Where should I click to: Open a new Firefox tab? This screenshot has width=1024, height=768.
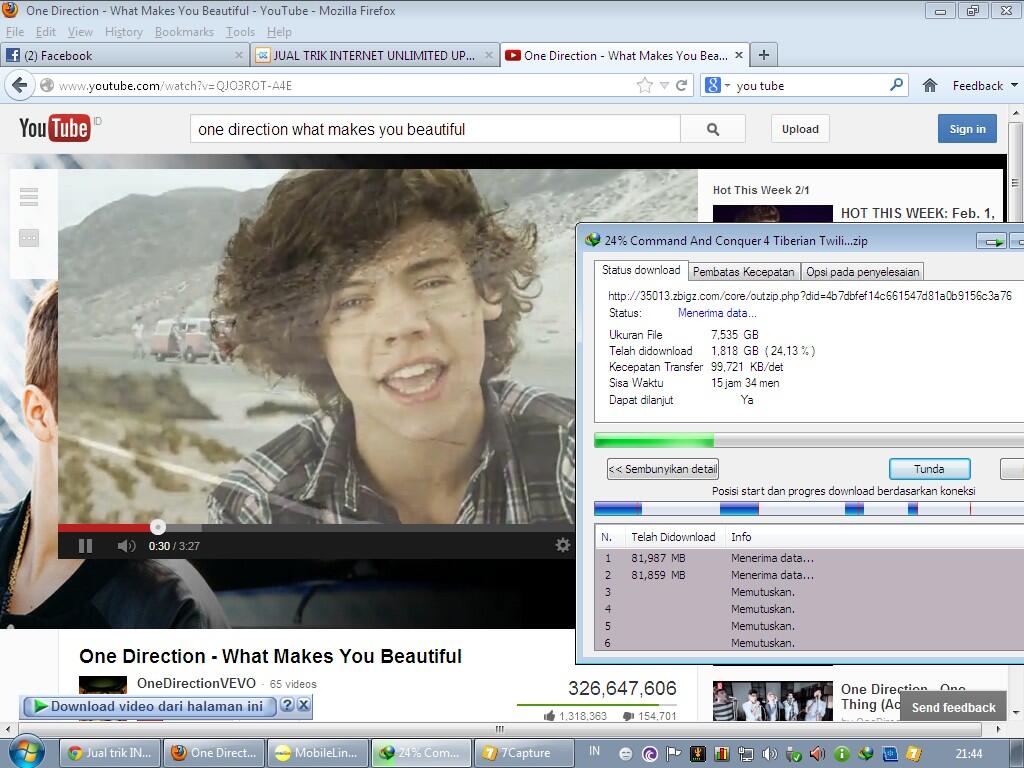pos(763,55)
